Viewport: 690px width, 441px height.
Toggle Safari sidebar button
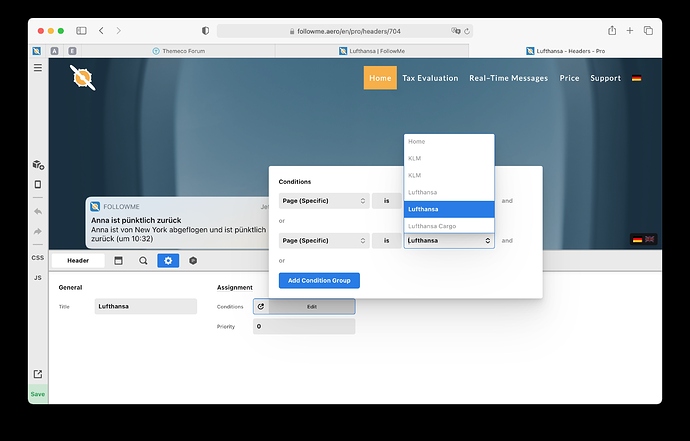pyautogui.click(x=81, y=30)
